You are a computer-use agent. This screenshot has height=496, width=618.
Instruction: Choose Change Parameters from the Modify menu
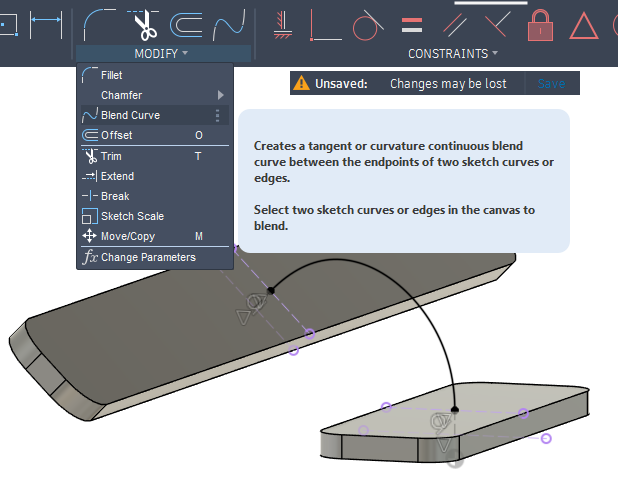click(x=155, y=257)
